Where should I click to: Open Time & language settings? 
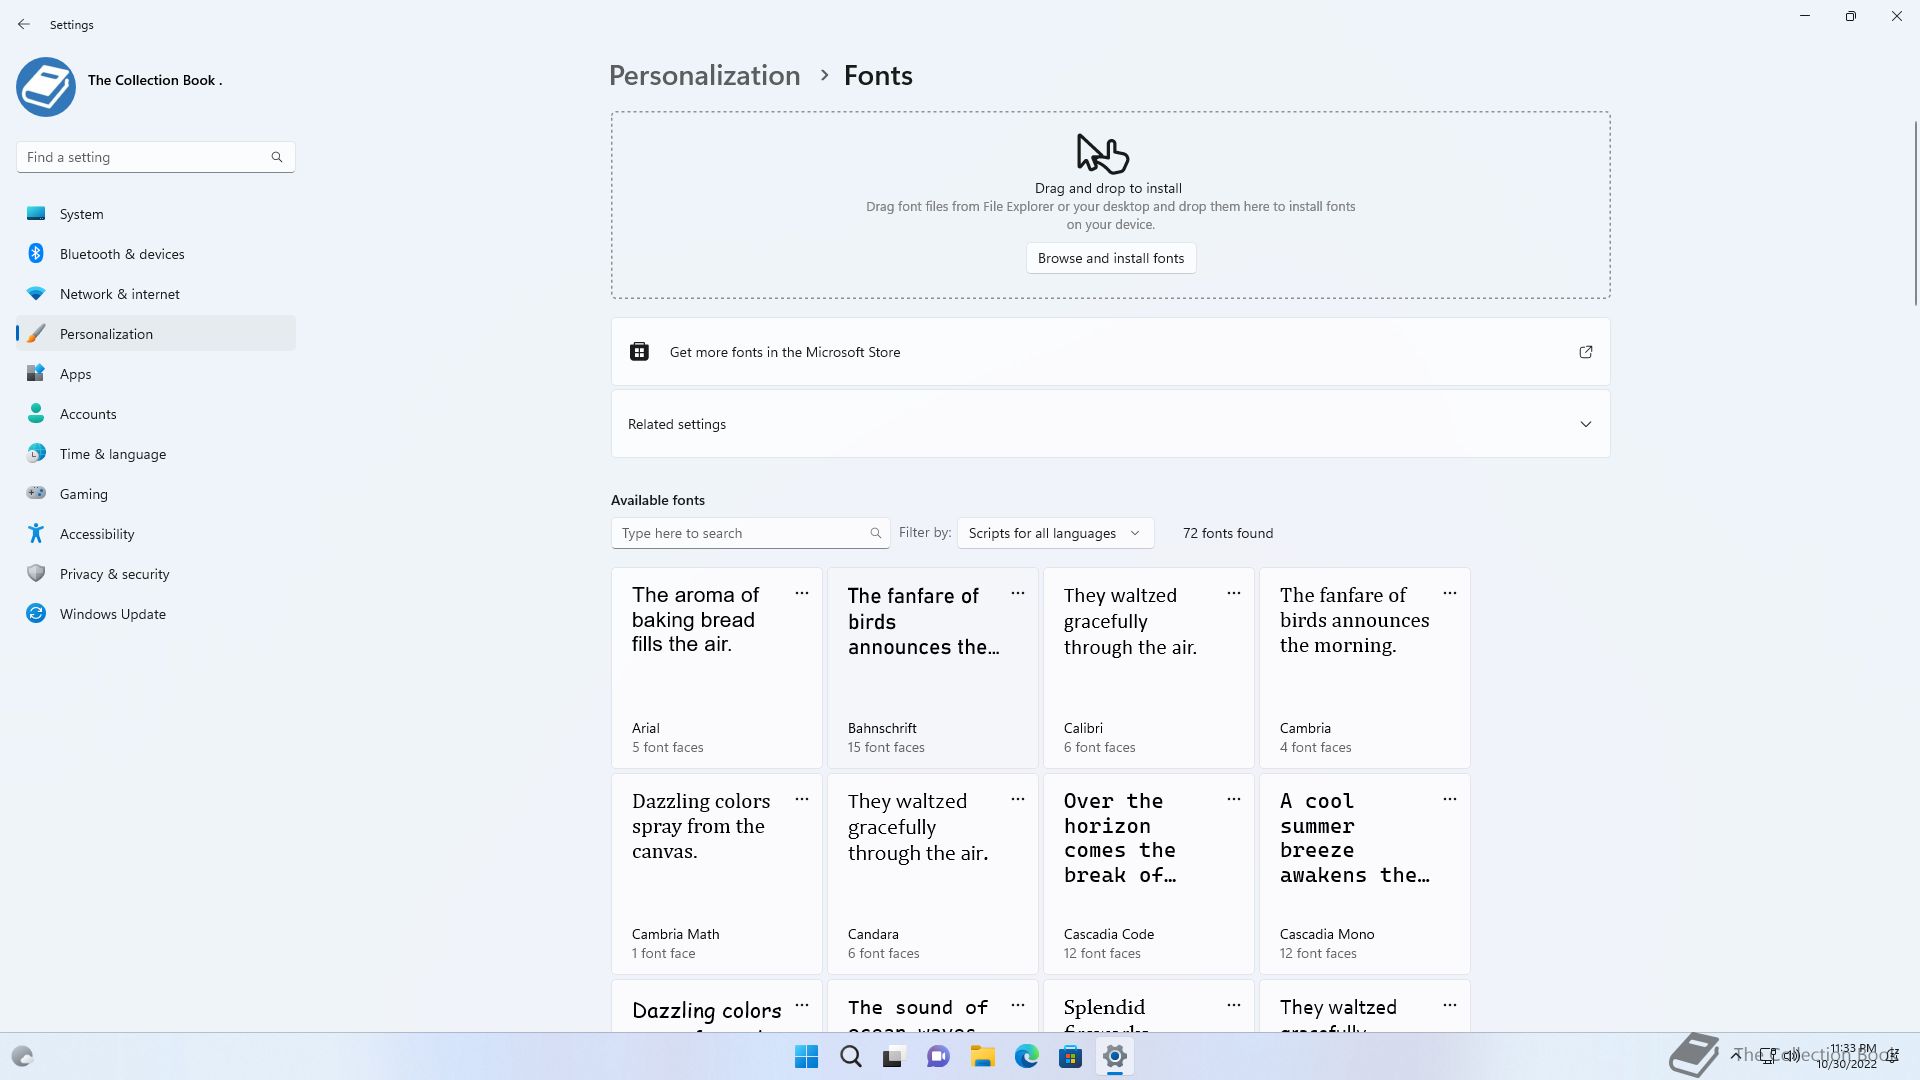[156, 454]
